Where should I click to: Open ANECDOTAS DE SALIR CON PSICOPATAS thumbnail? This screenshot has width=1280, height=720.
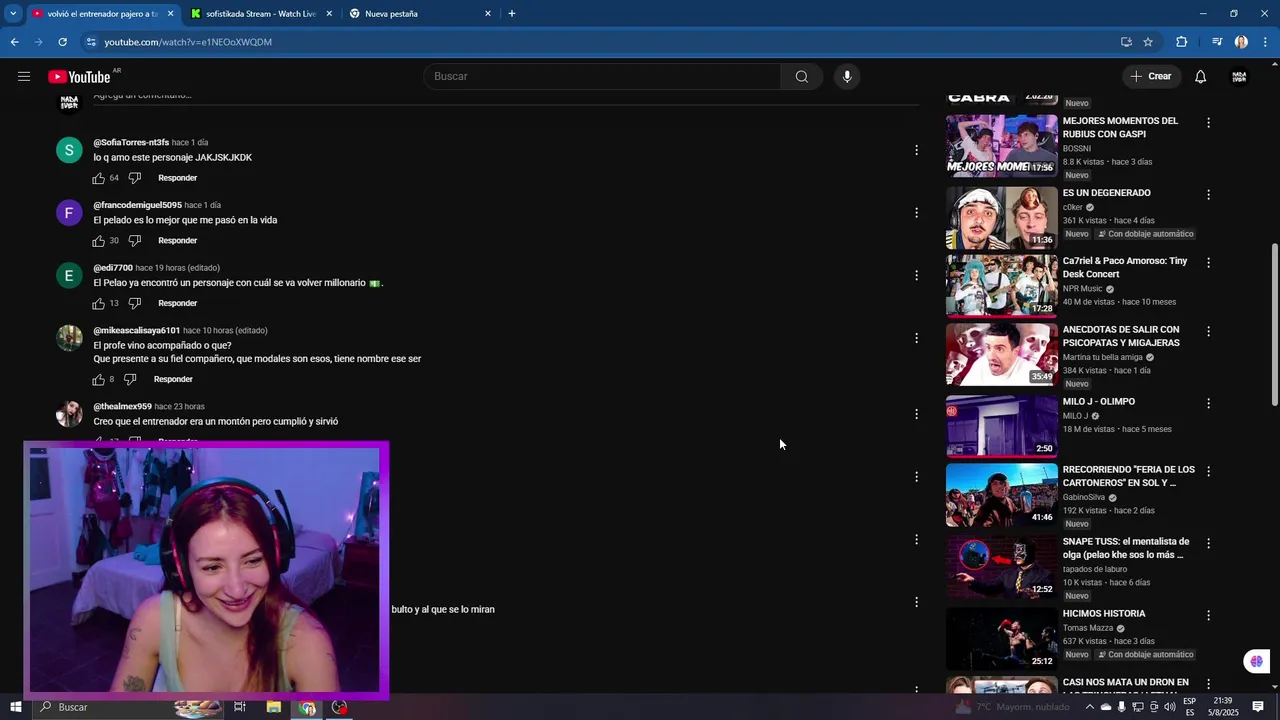coord(1002,354)
